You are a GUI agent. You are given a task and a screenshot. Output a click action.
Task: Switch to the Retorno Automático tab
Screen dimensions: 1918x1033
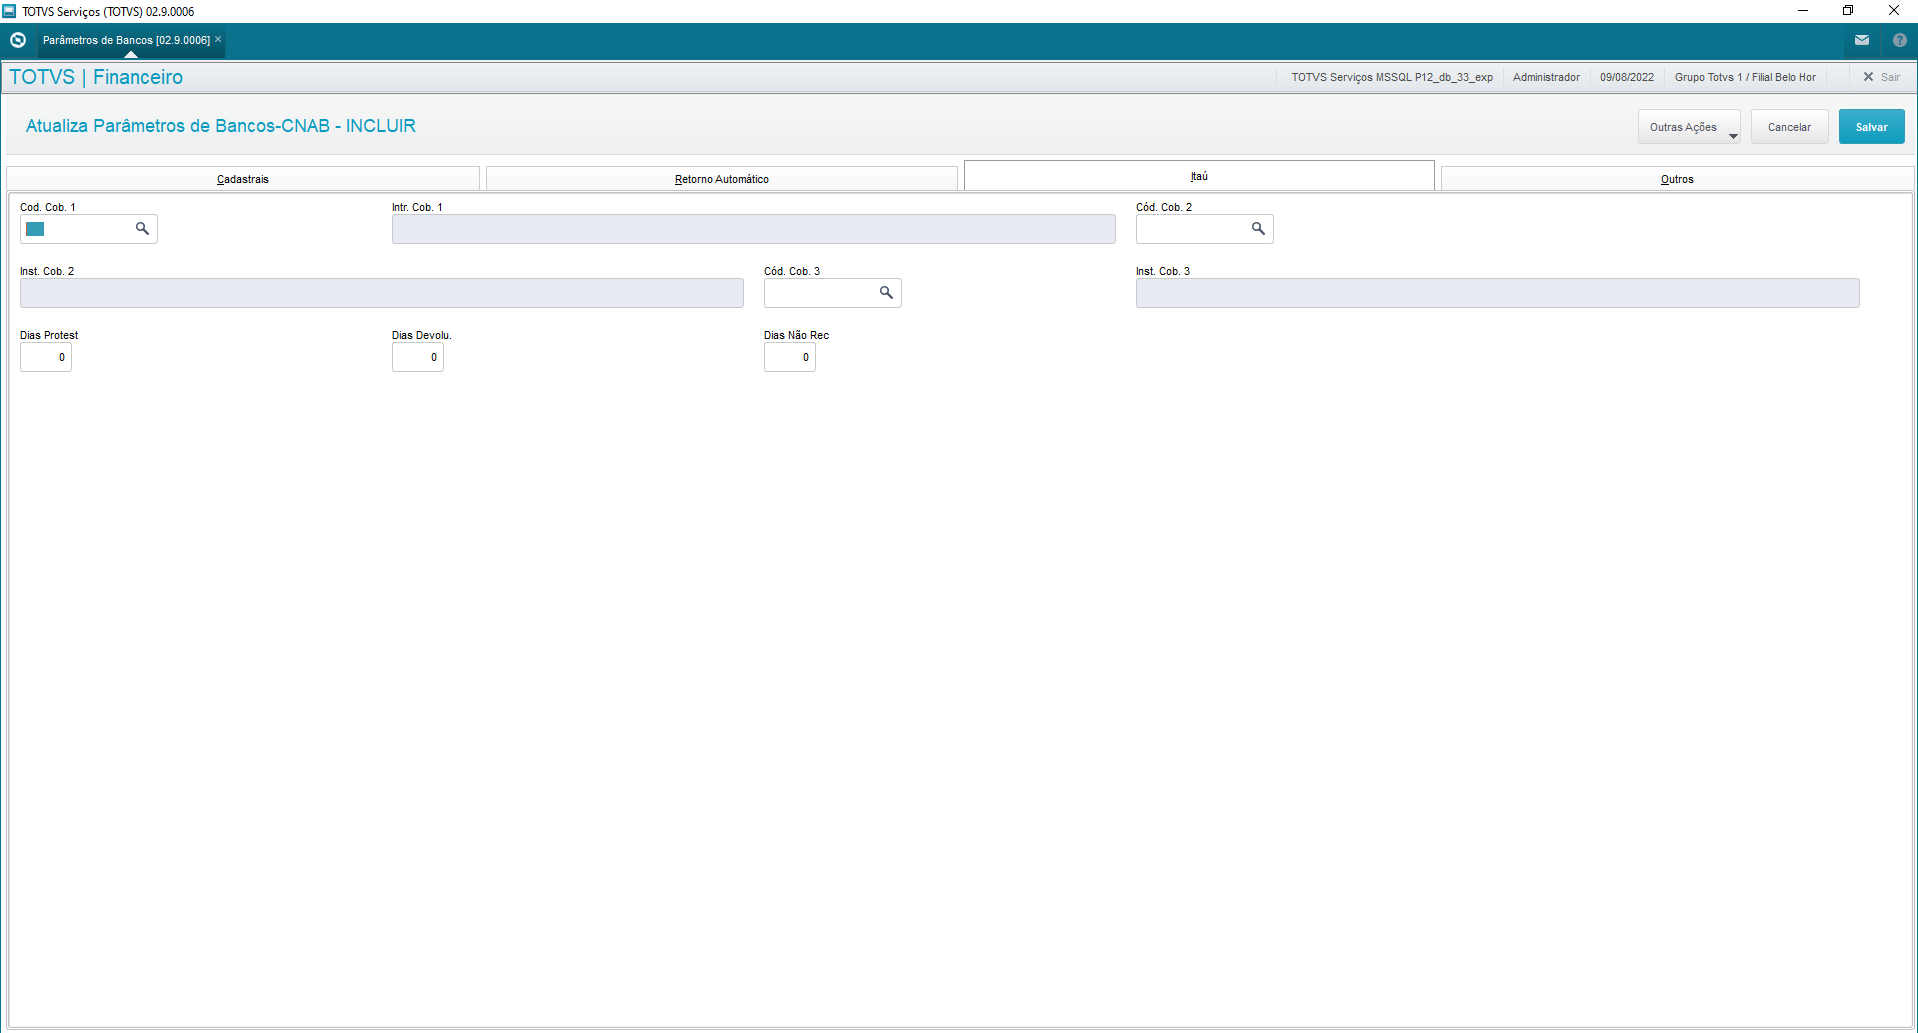tap(722, 179)
